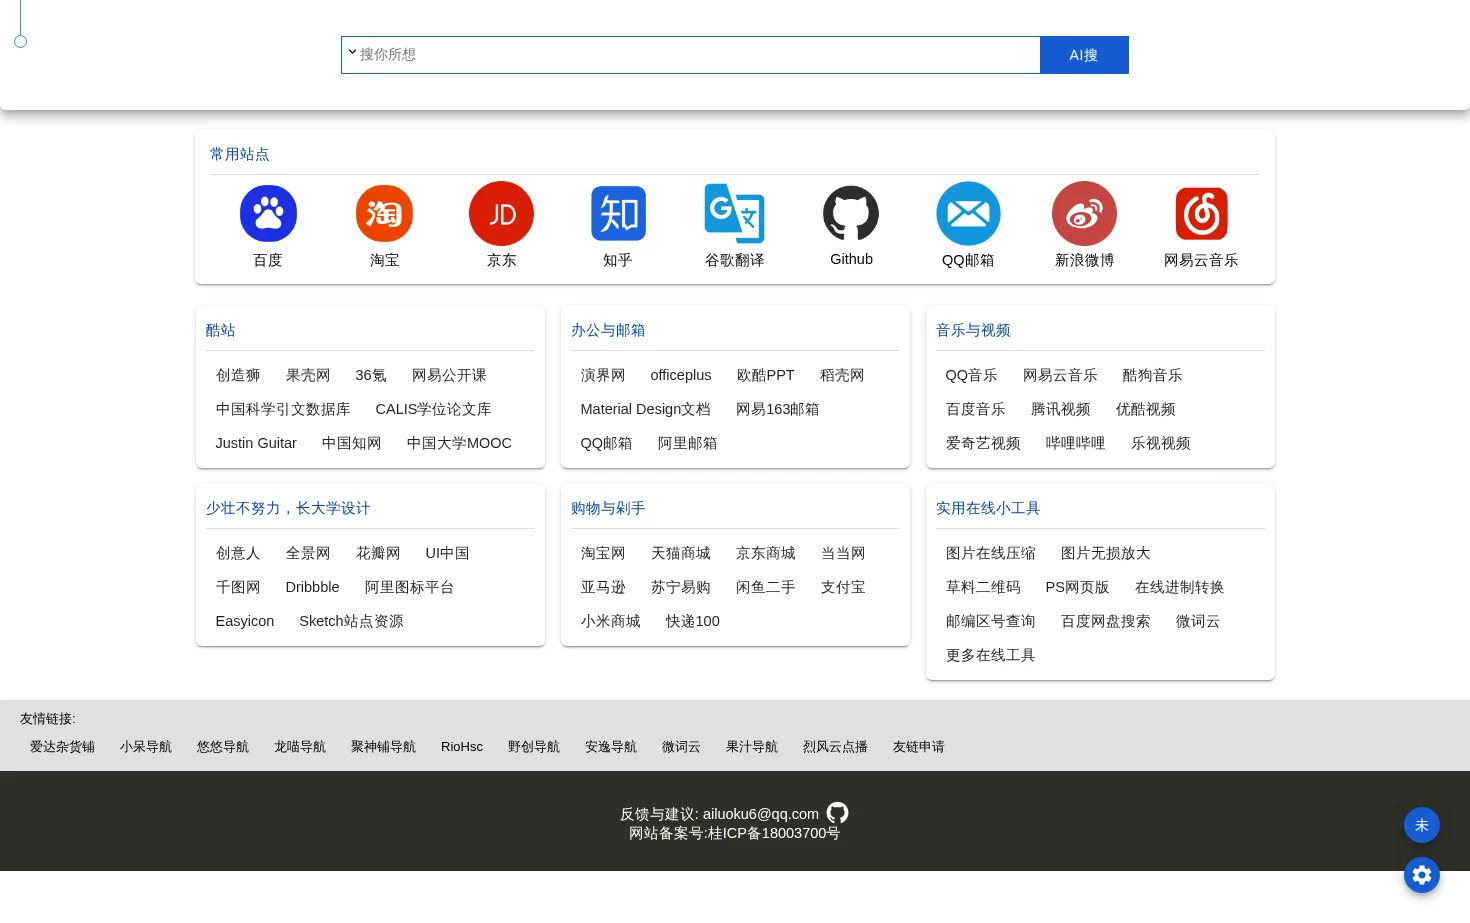Viewport: 1470px width, 923px height.
Task: Open the 阿里邮箱 link
Action: [x=688, y=443]
